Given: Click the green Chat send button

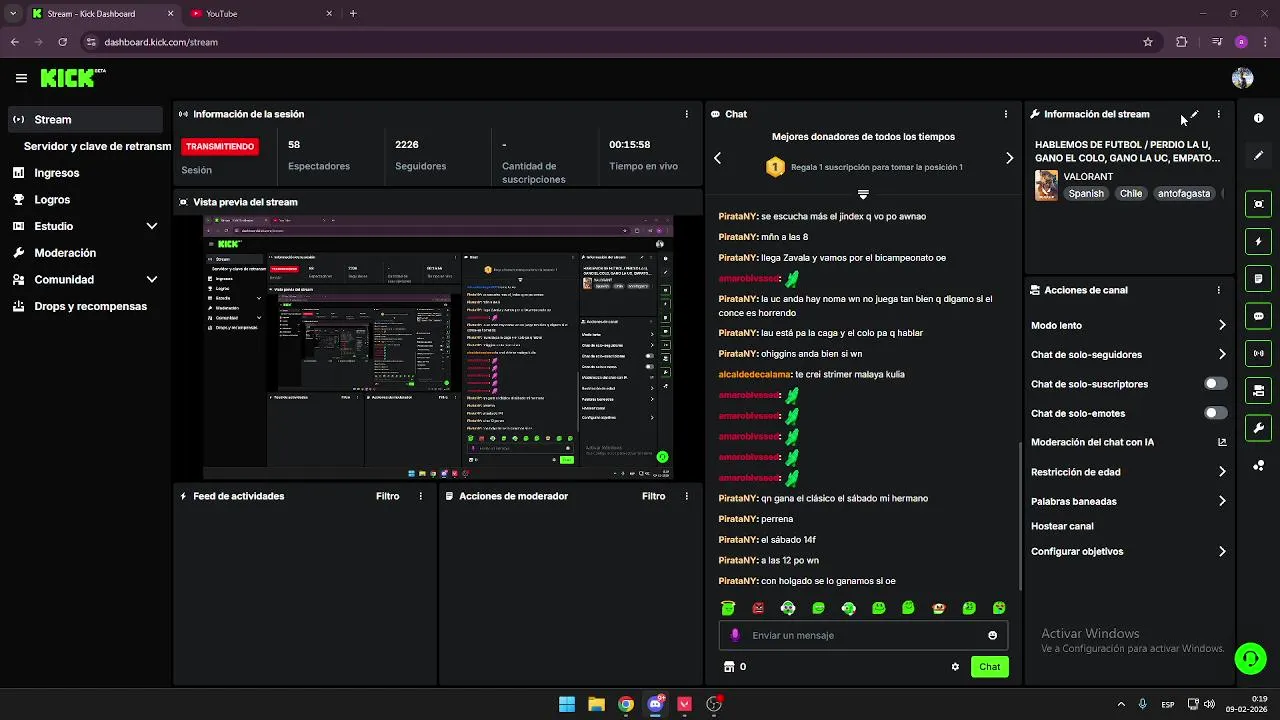Looking at the screenshot, I should [989, 667].
